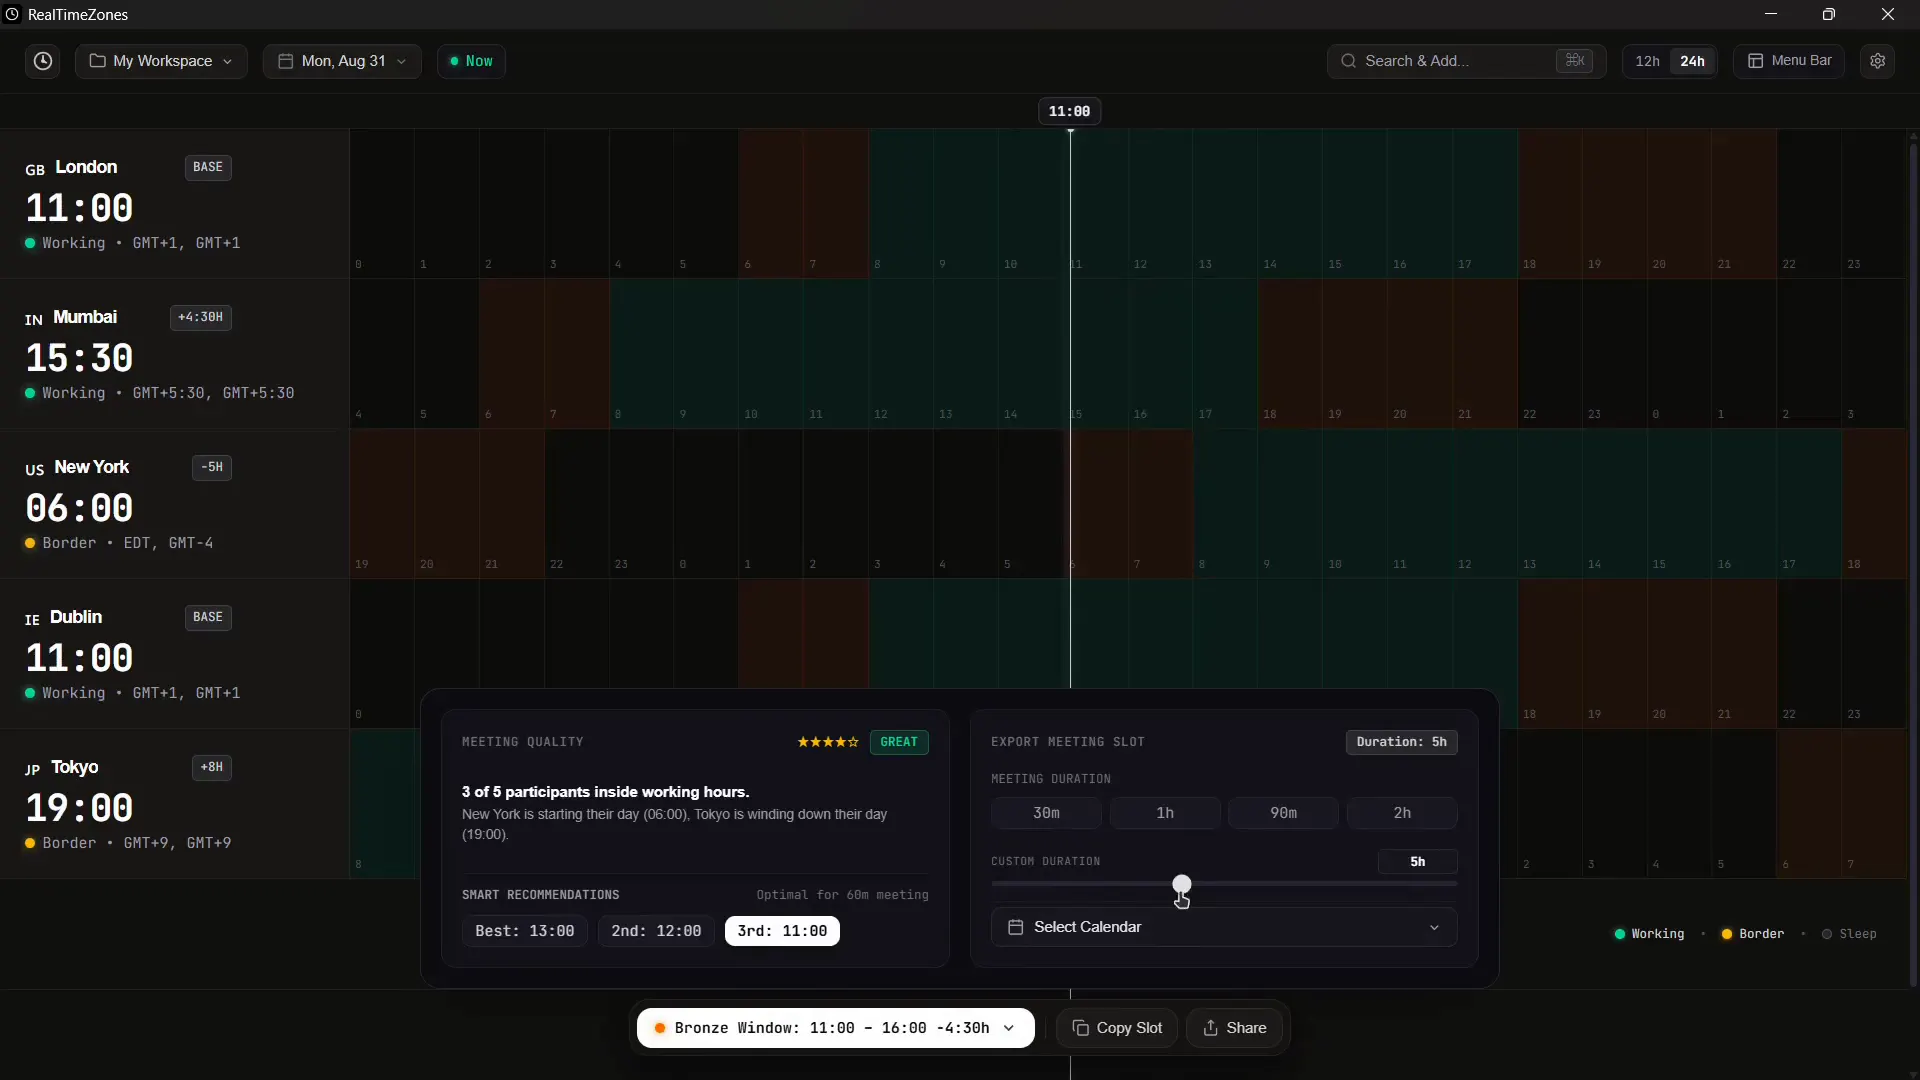Image resolution: width=1920 pixels, height=1080 pixels.
Task: Click the keyboard shortcut badge in search
Action: click(1575, 61)
